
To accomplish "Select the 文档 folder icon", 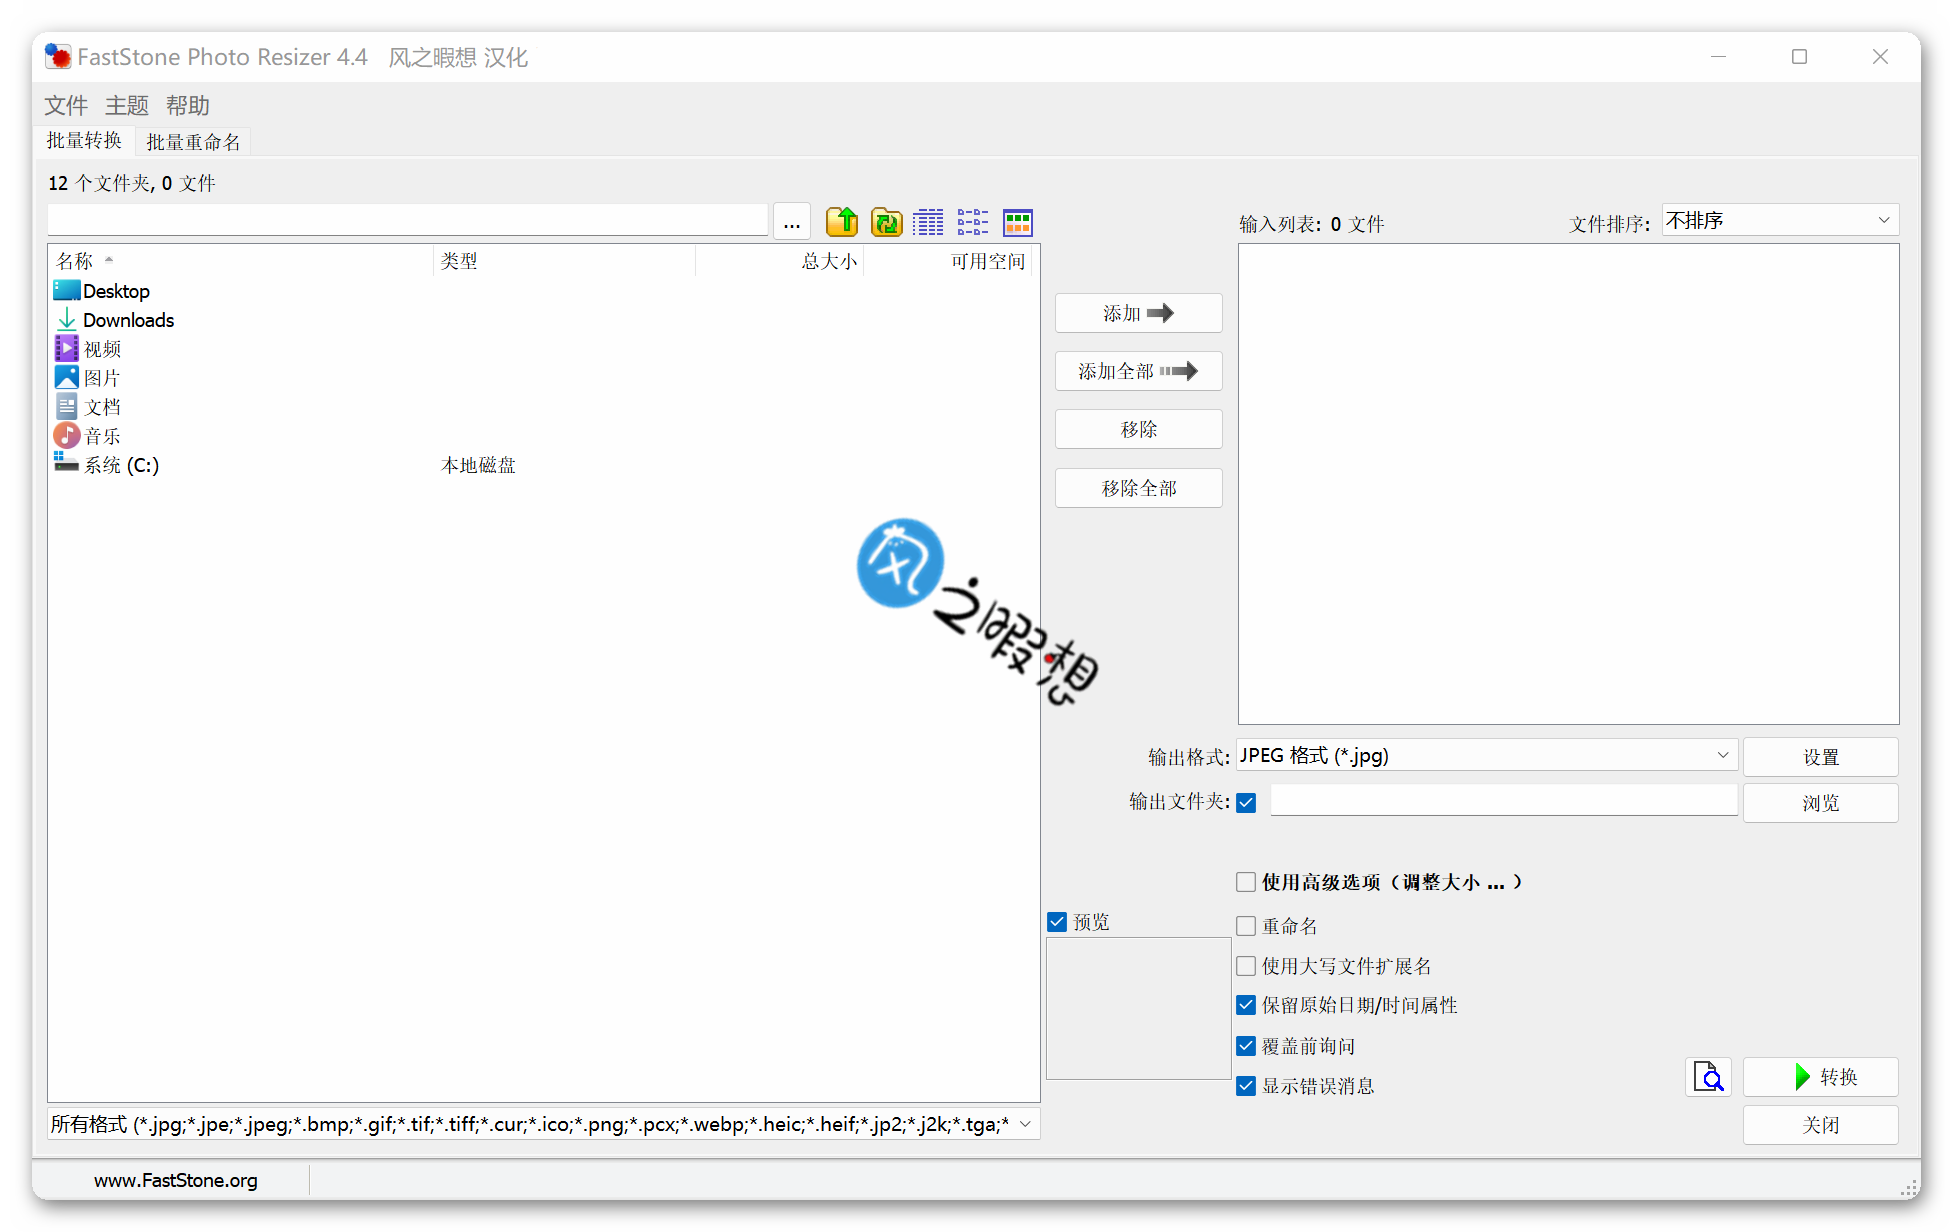I will click(67, 407).
